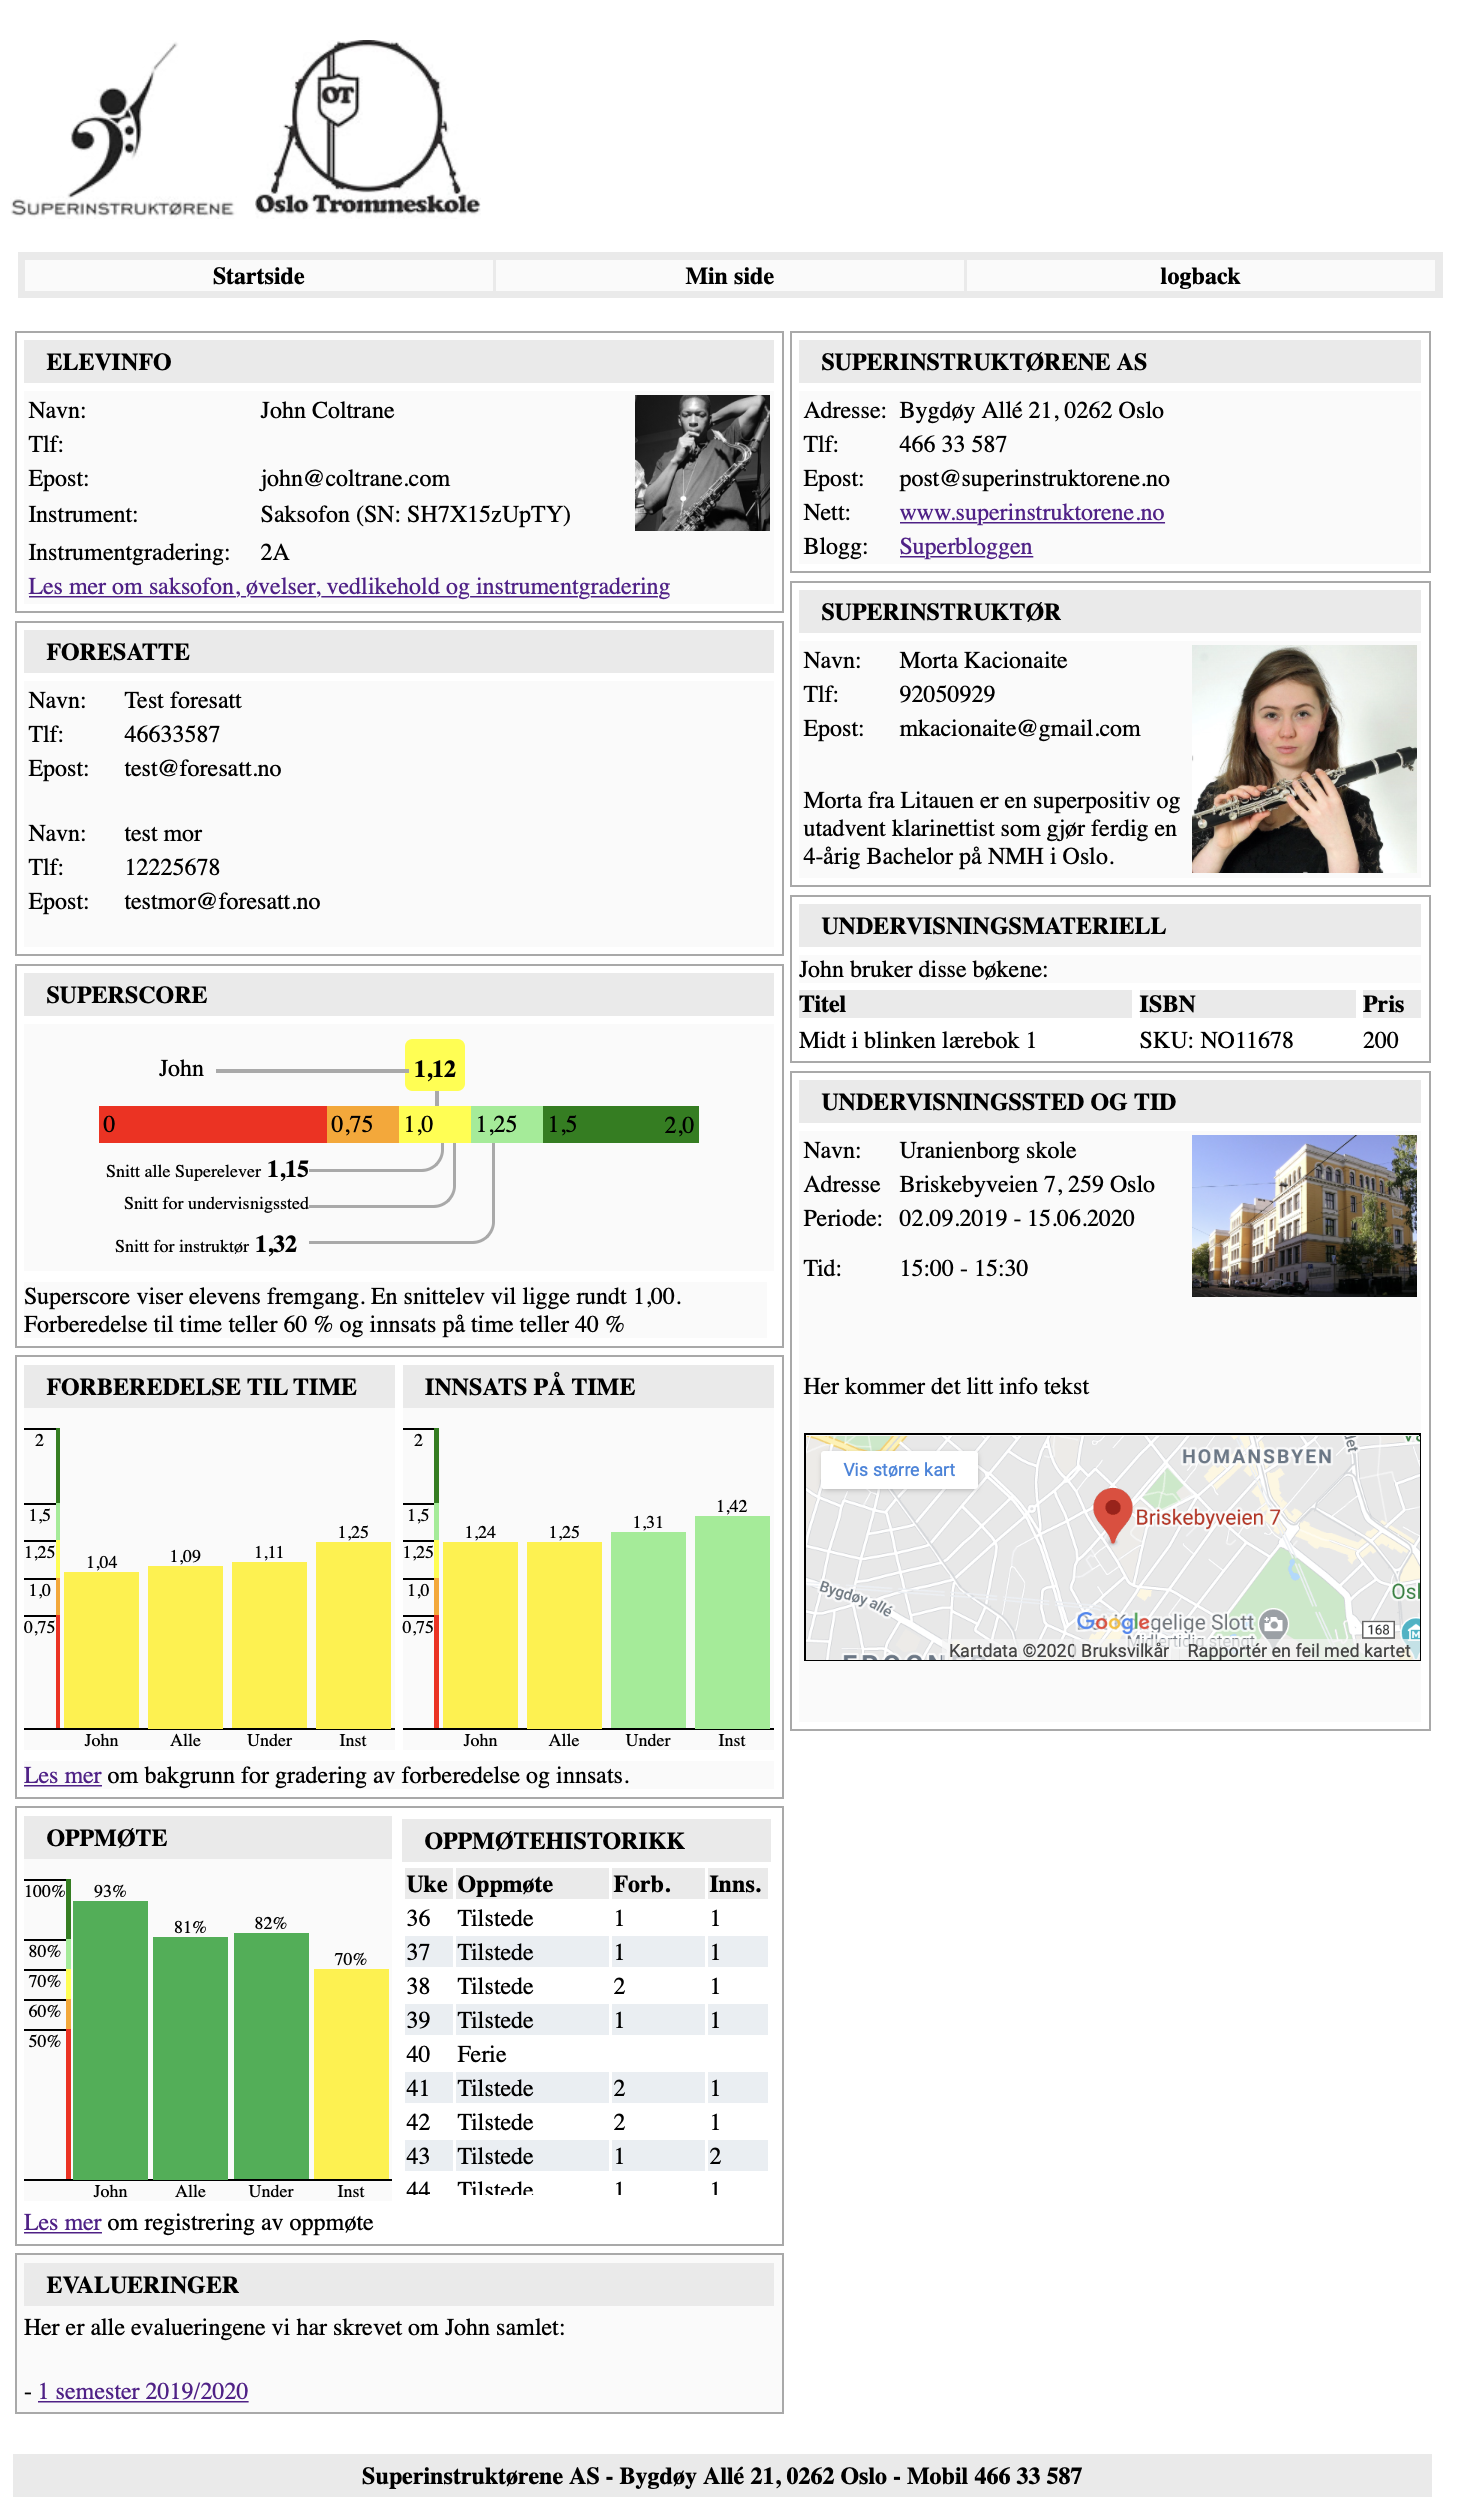Click the Uranienborg skole building photo
The image size is (1458, 2518).
pos(1303,1215)
